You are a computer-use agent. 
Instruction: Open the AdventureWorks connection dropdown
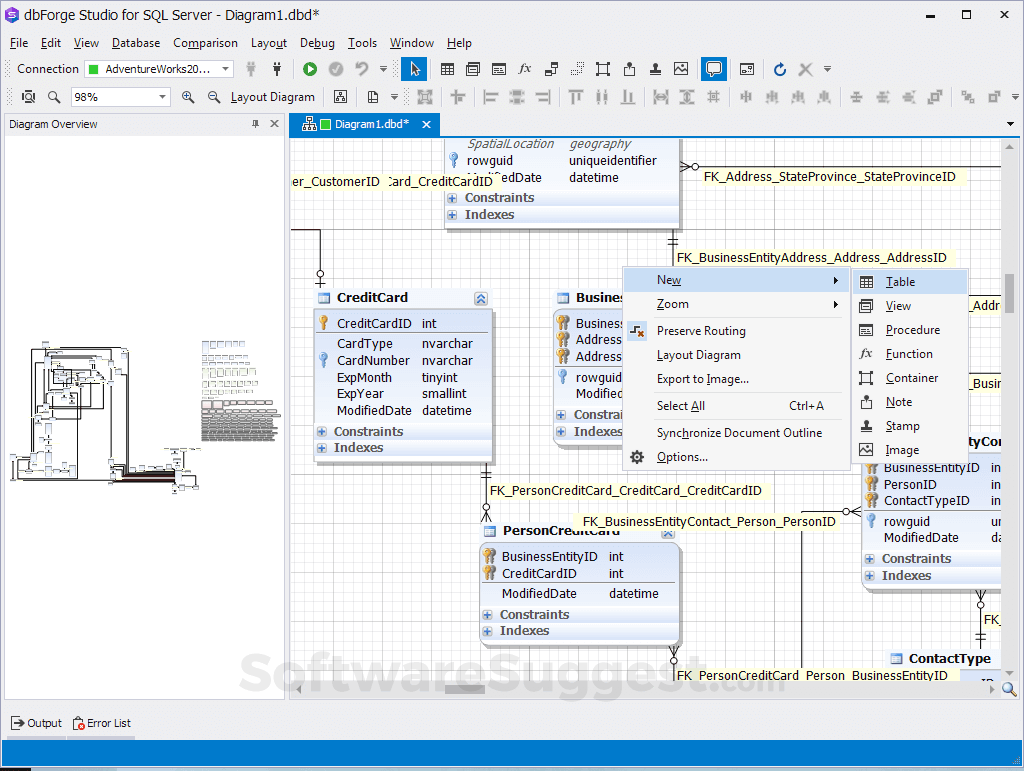point(224,68)
